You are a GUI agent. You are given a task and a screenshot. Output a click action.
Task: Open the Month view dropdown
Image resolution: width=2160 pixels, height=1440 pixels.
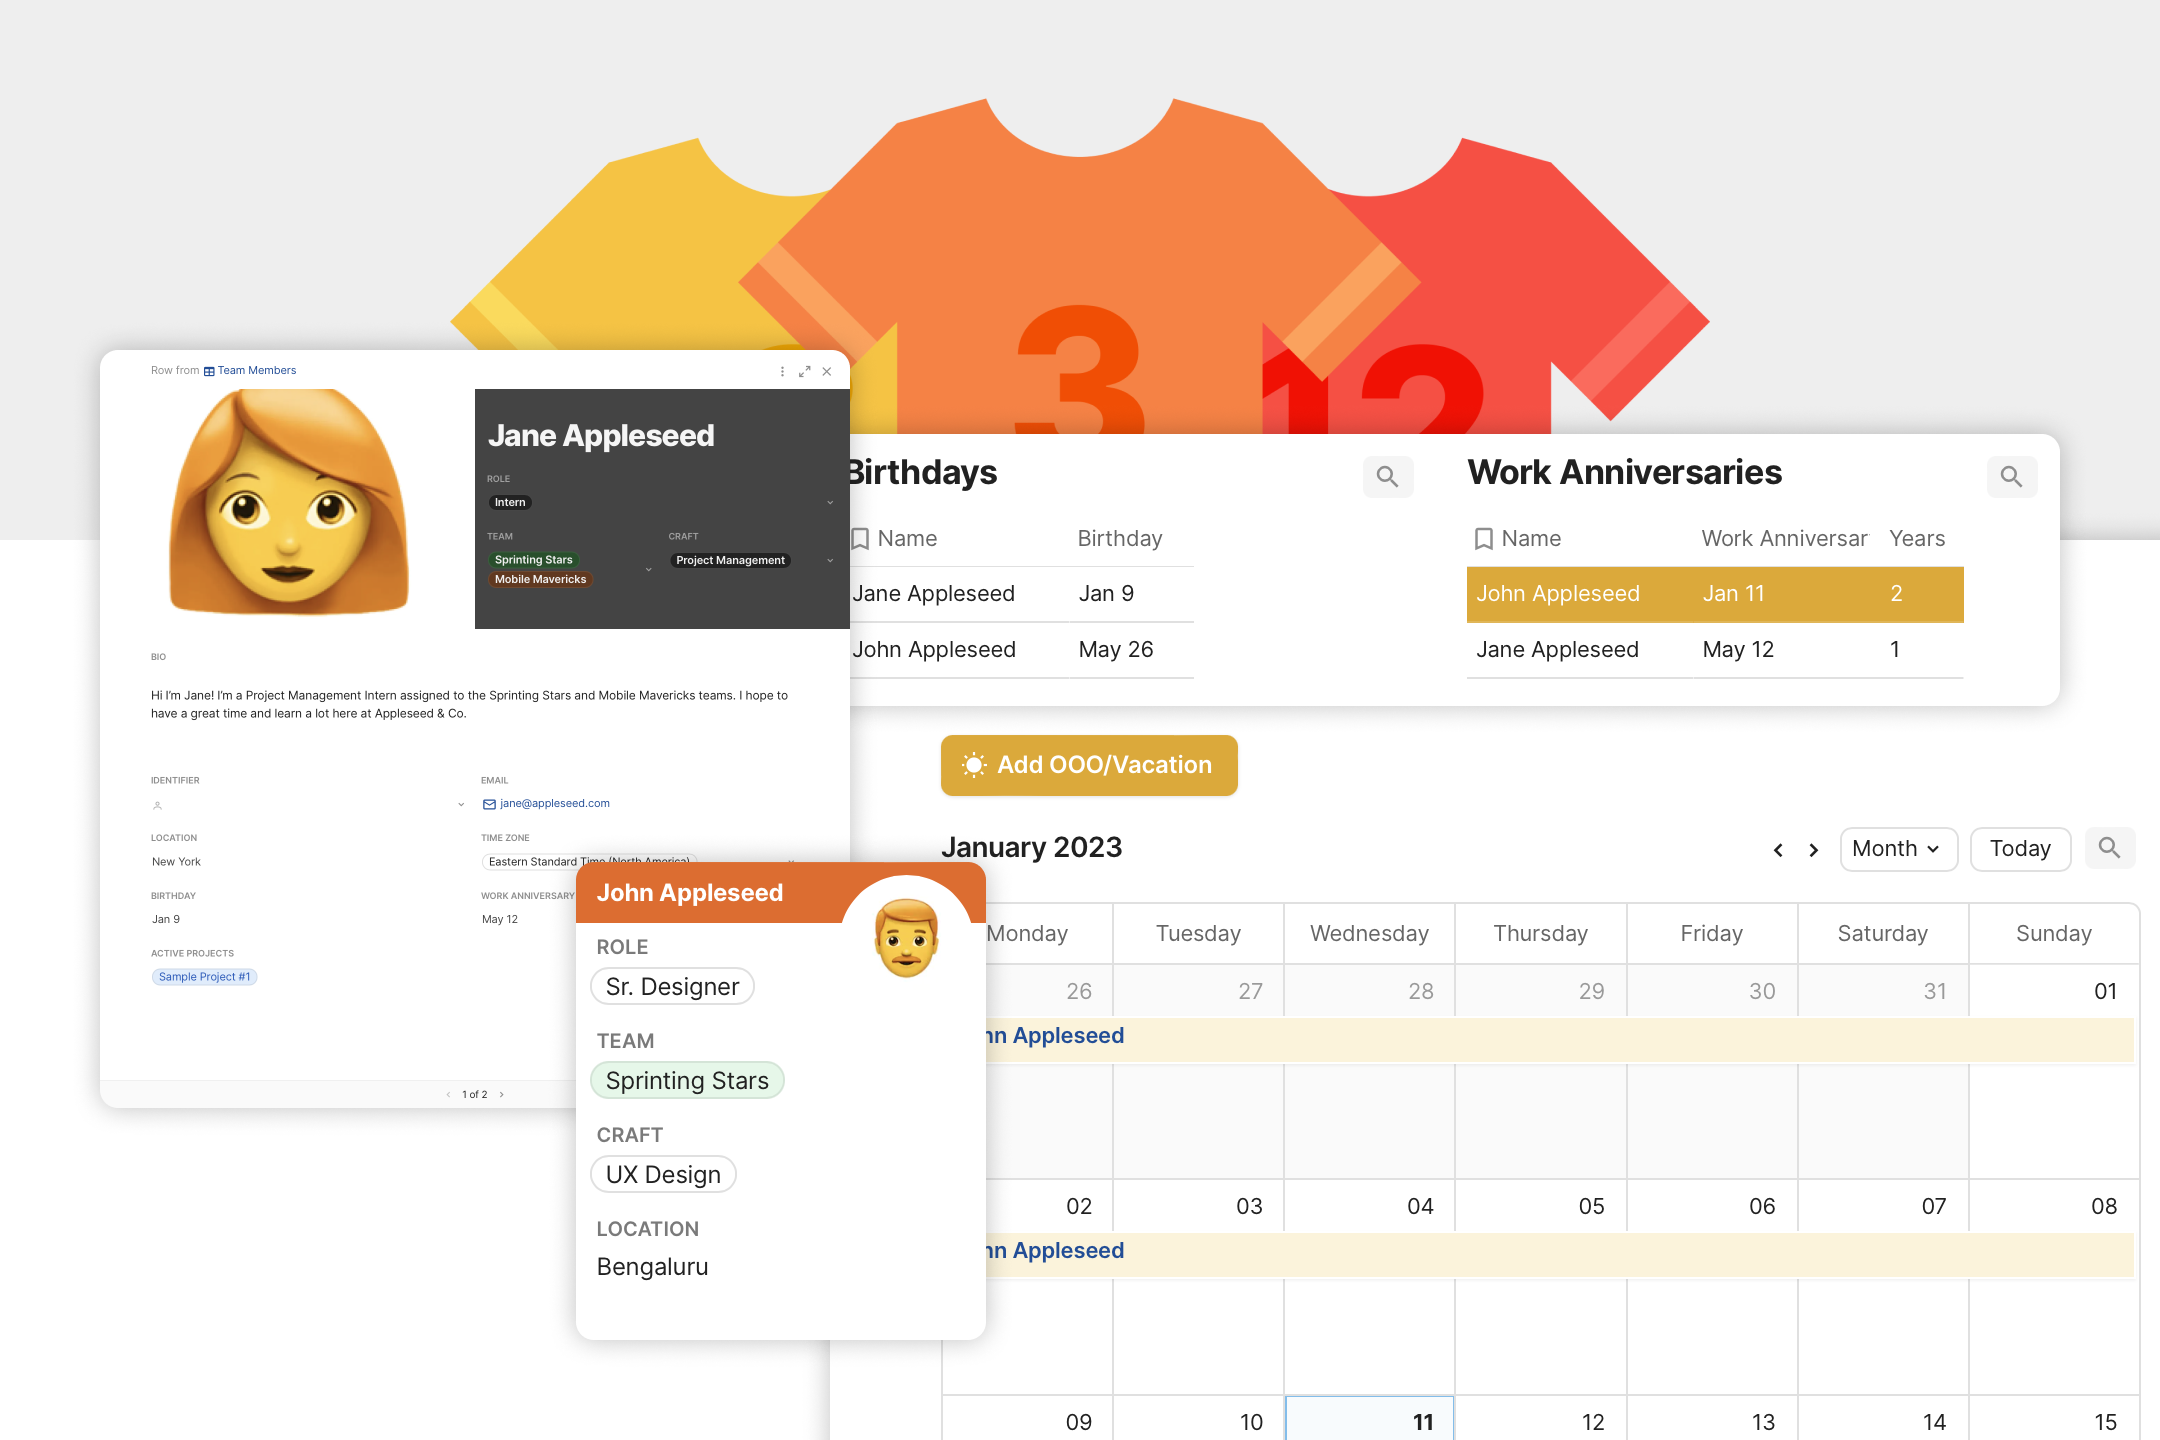point(1898,849)
